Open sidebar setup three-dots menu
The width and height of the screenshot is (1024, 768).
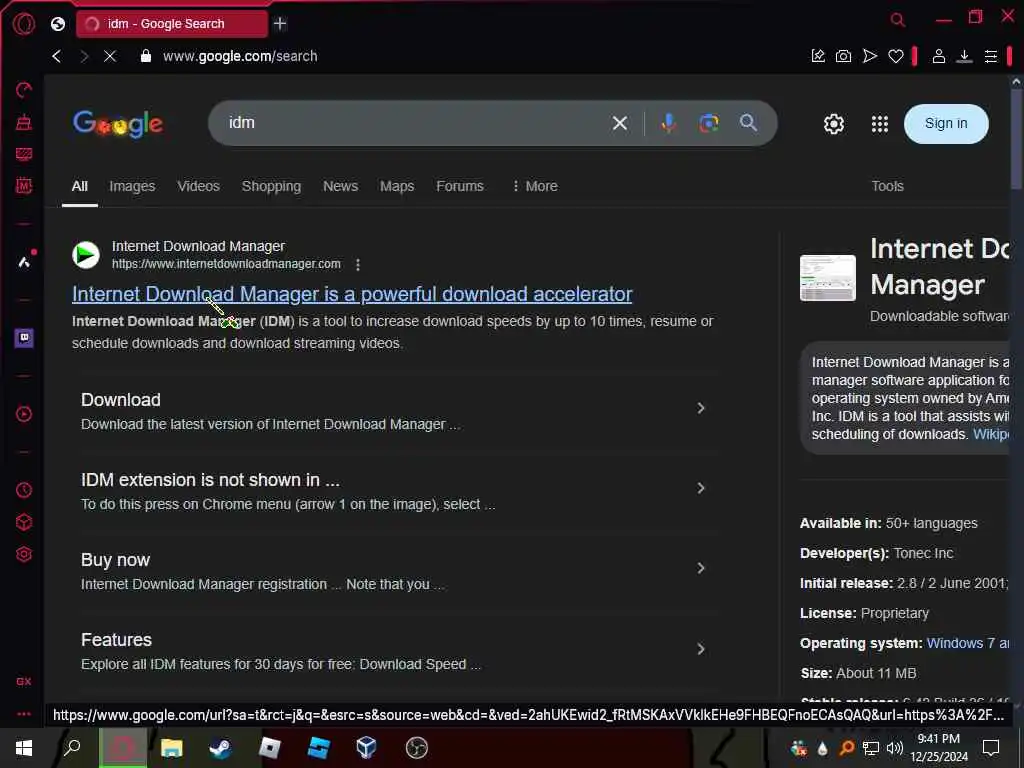point(24,714)
